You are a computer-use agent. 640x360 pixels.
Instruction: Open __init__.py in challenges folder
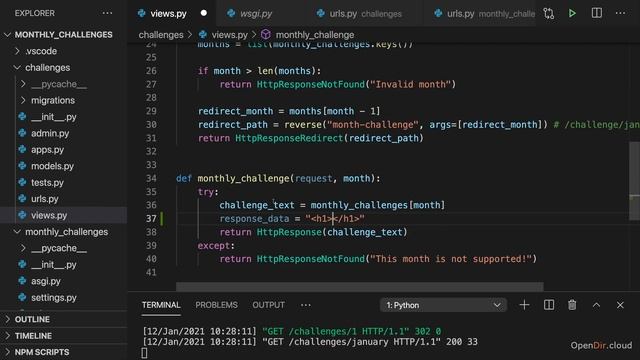pyautogui.click(x=63, y=117)
